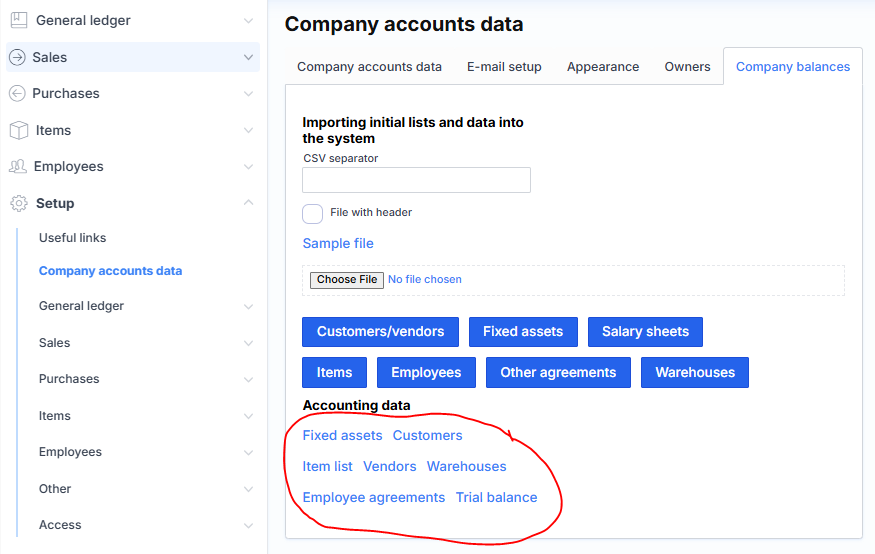The width and height of the screenshot is (875, 554).
Task: Select the Appearance tab
Action: click(x=603, y=67)
